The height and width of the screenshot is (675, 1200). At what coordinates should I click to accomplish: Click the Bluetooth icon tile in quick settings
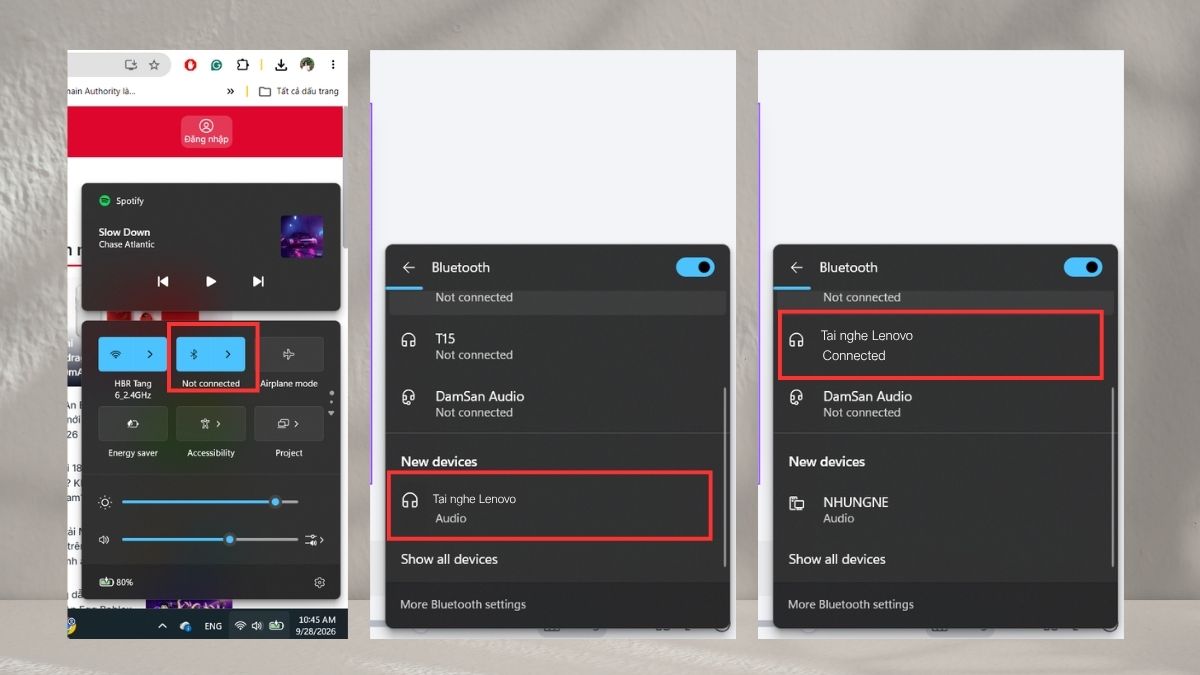point(194,354)
